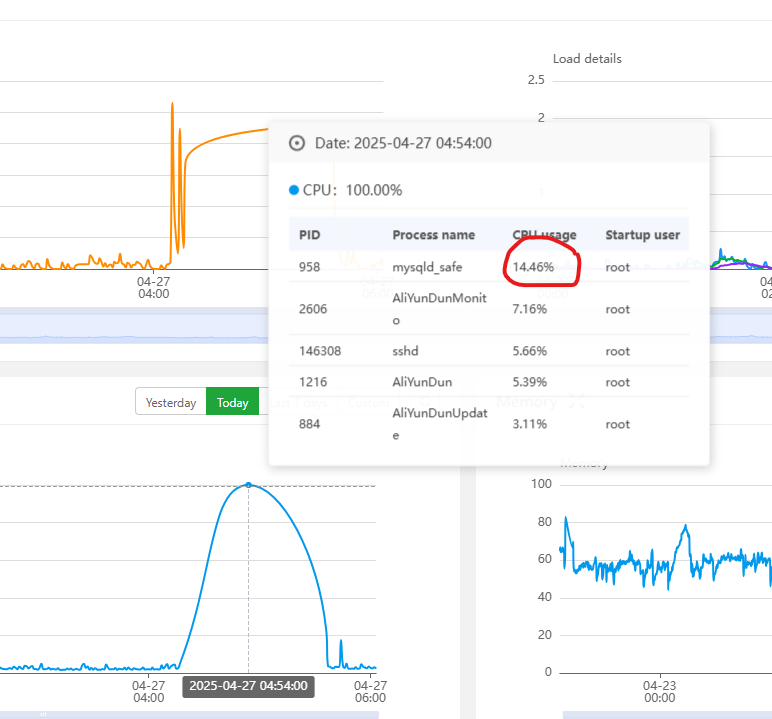The height and width of the screenshot is (719, 772).
Task: Click the 2025-04-27 04:54:00 axis pointer label
Action: tap(249, 686)
